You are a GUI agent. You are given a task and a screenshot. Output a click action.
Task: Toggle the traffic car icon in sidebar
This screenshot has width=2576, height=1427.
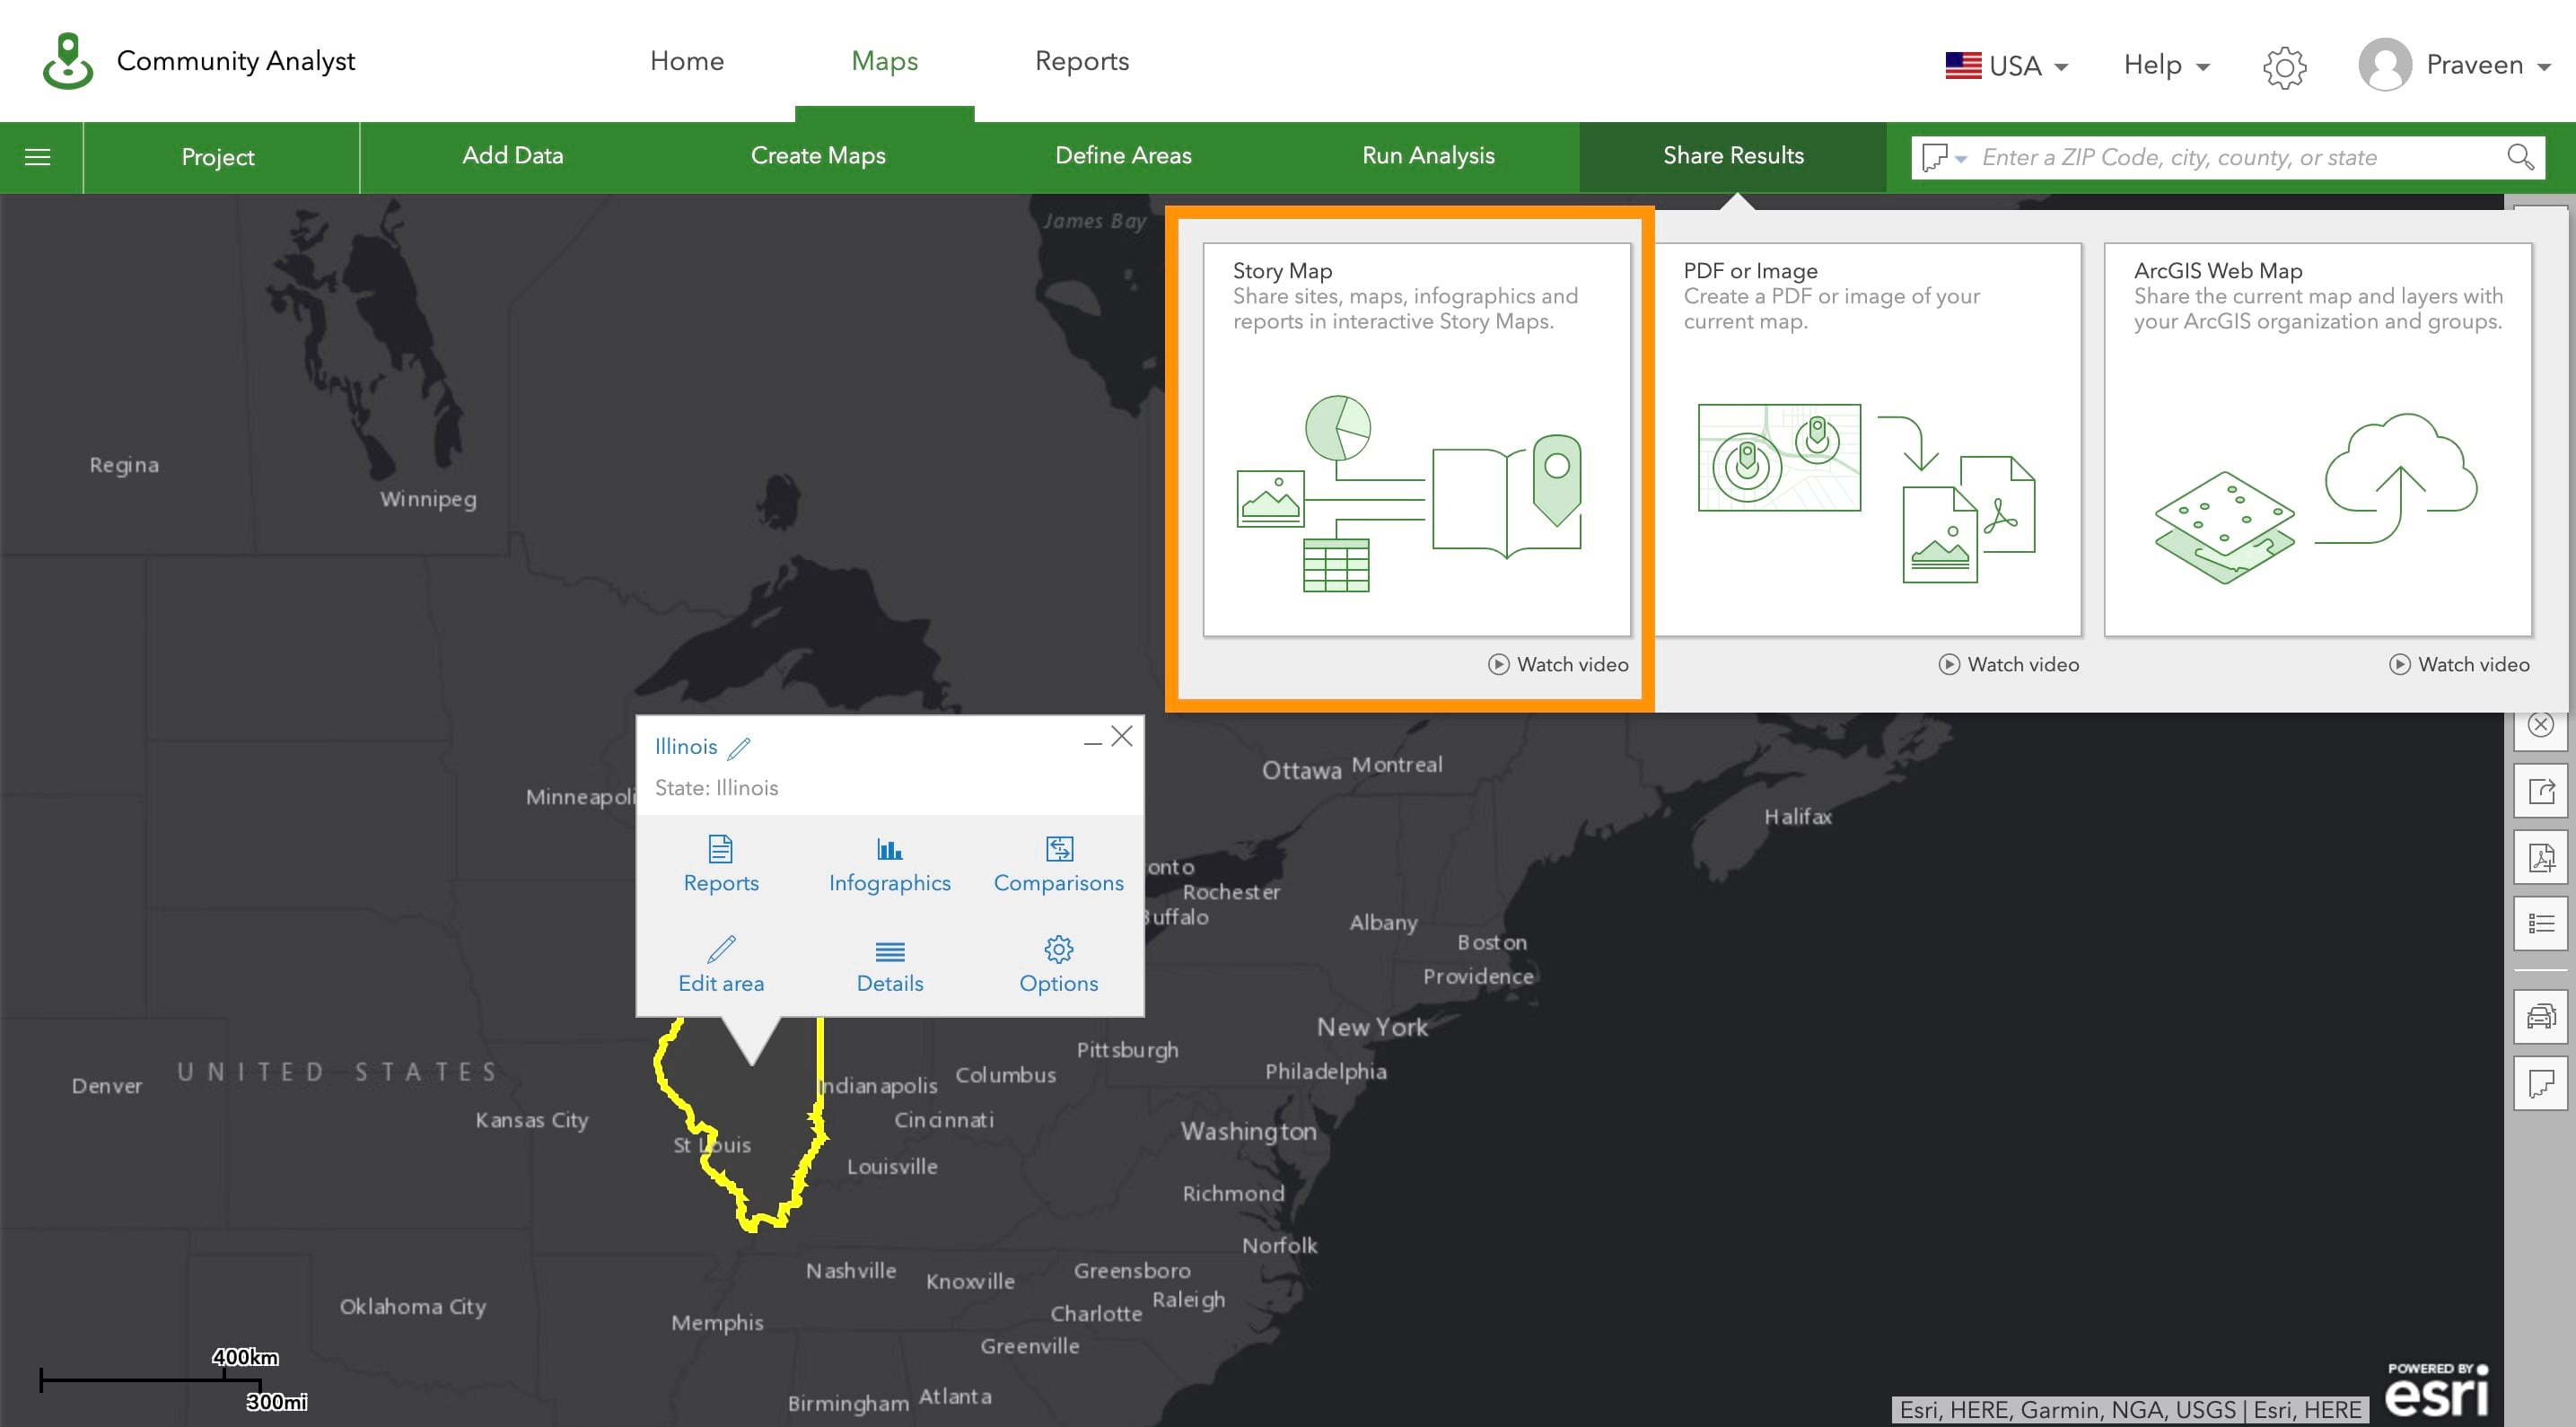click(x=2541, y=1018)
